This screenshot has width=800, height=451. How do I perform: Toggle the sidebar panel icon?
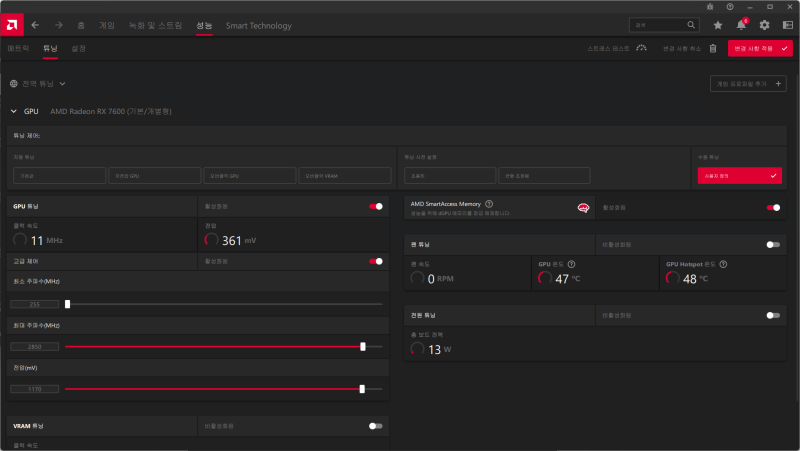tap(788, 25)
